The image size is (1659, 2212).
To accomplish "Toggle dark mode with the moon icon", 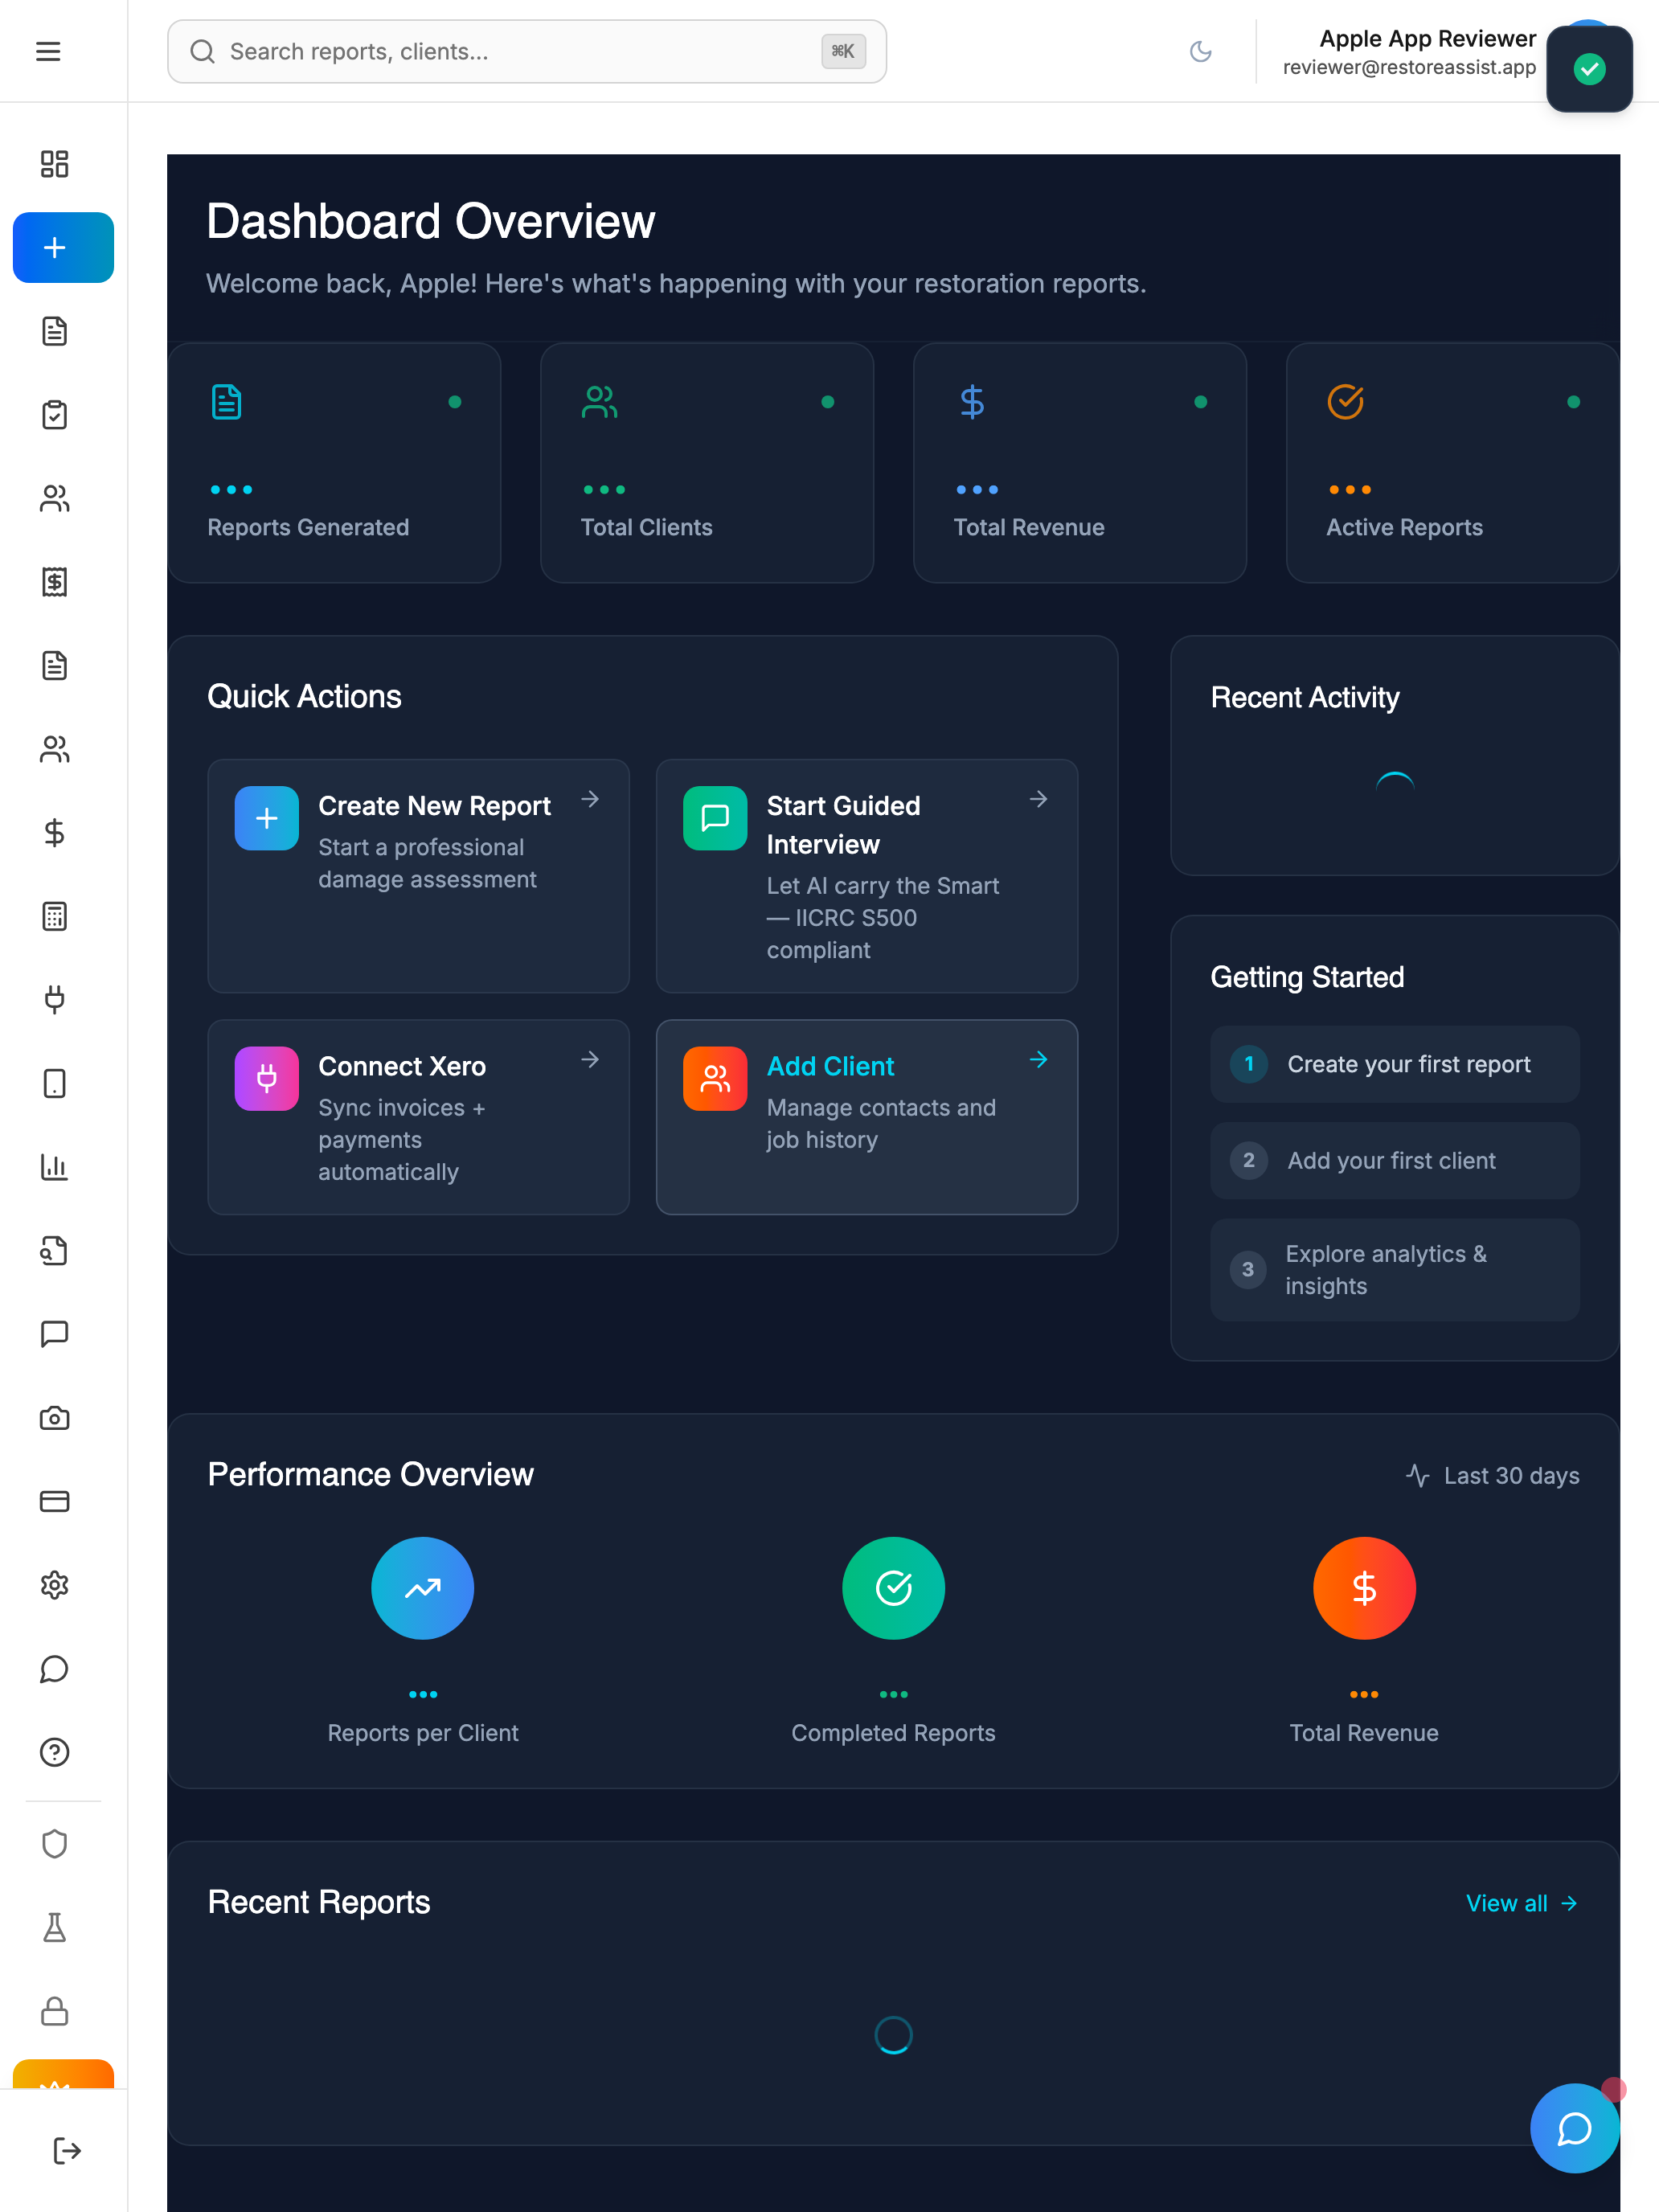I will (1200, 51).
